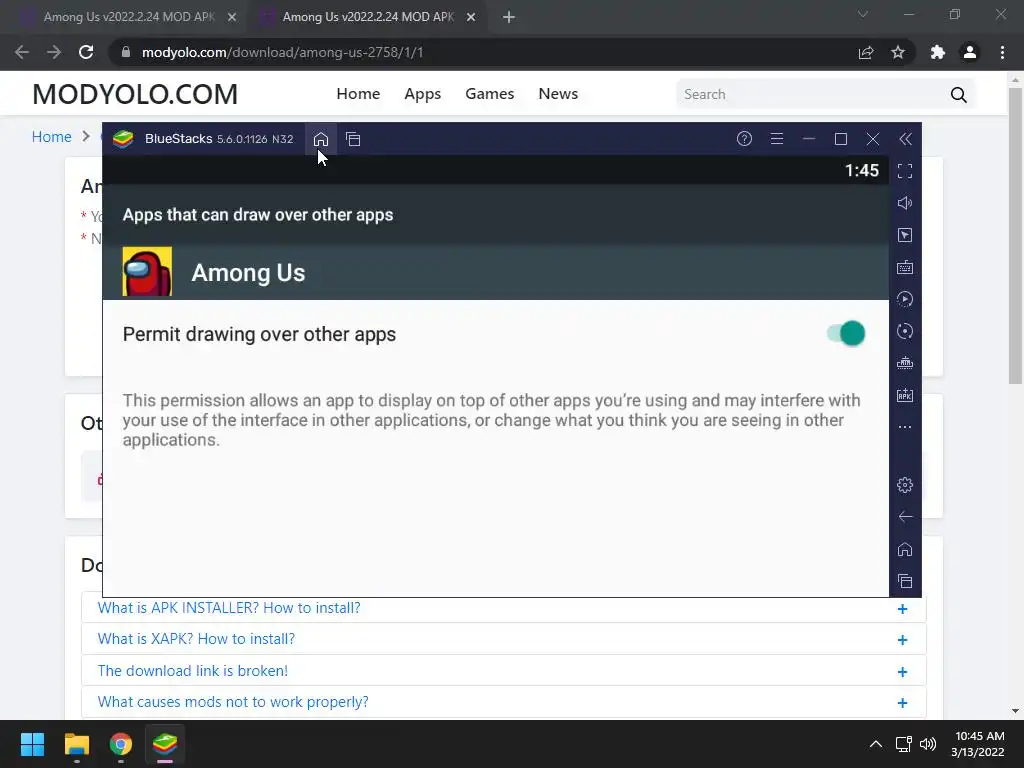
Task: Go back in Chrome
Action: 22,52
